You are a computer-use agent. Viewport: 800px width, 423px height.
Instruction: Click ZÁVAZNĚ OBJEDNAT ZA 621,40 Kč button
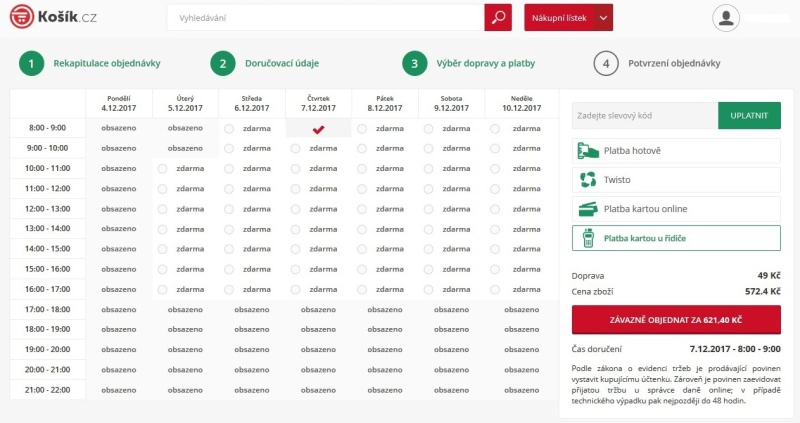[676, 320]
